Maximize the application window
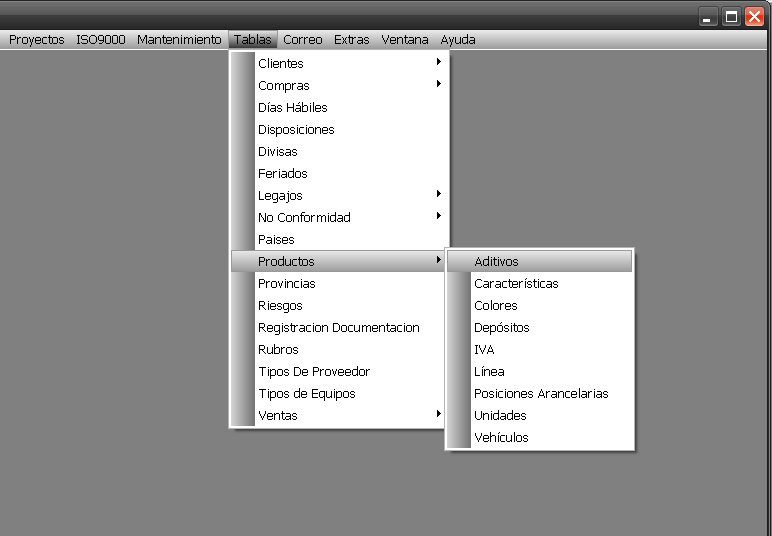 [731, 17]
